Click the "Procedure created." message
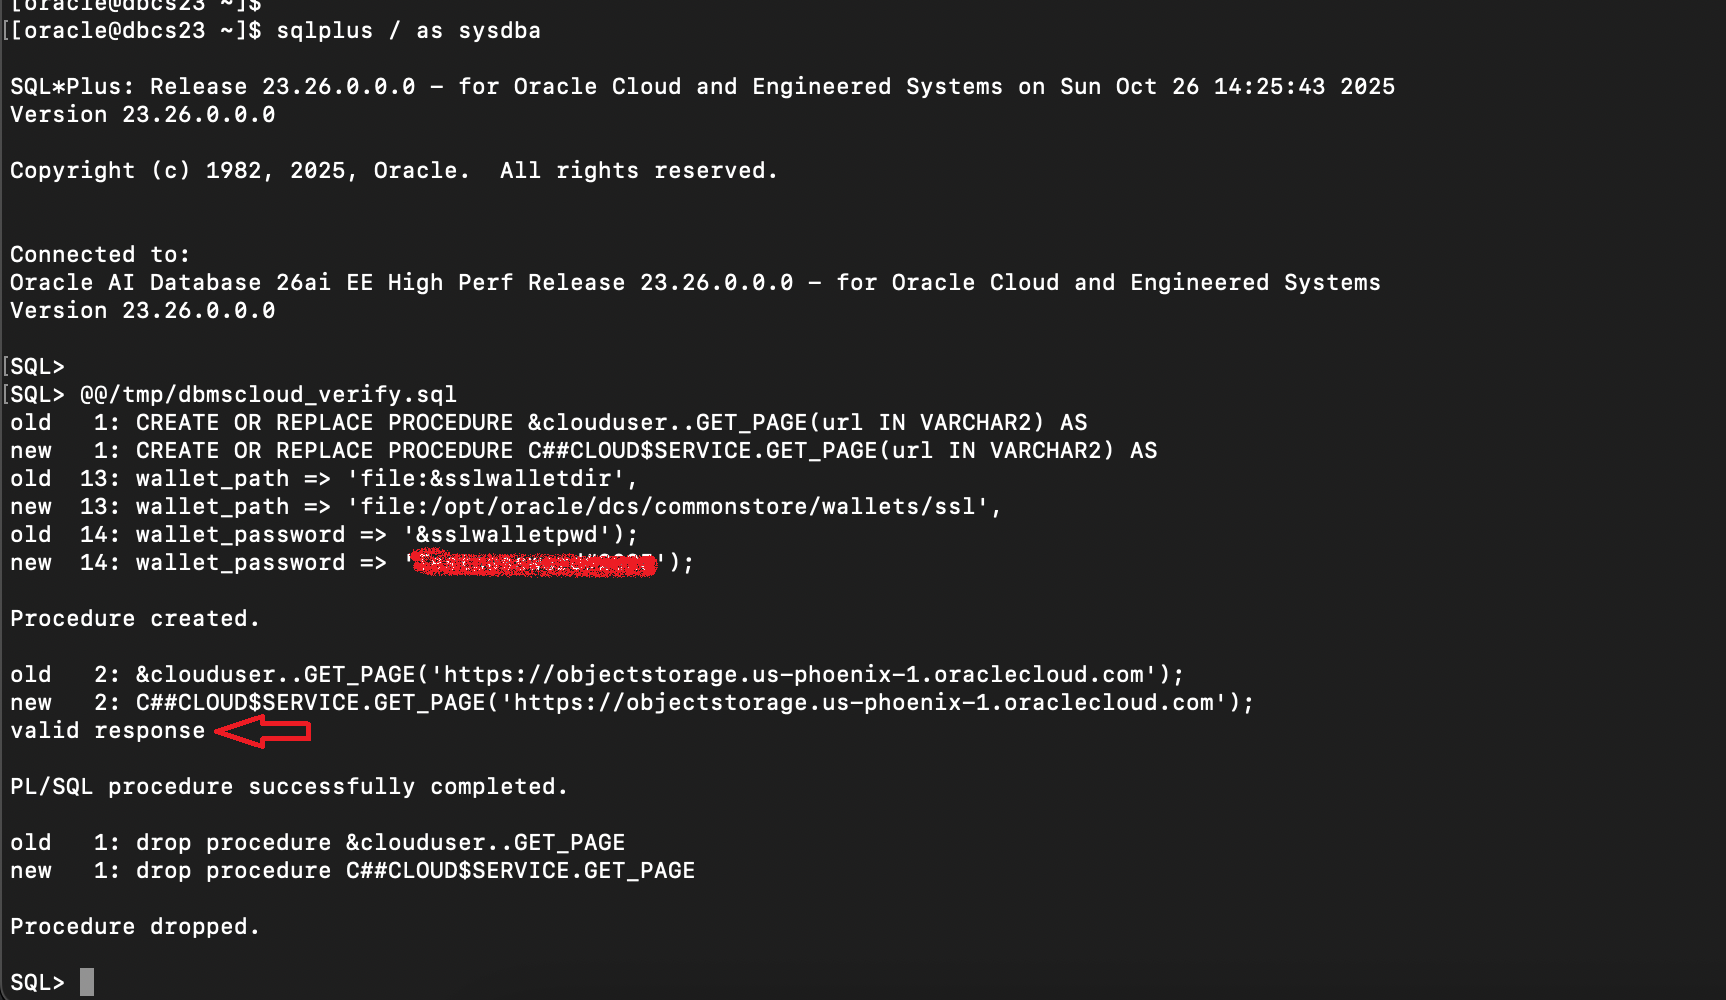The image size is (1726, 1000). [x=134, y=619]
